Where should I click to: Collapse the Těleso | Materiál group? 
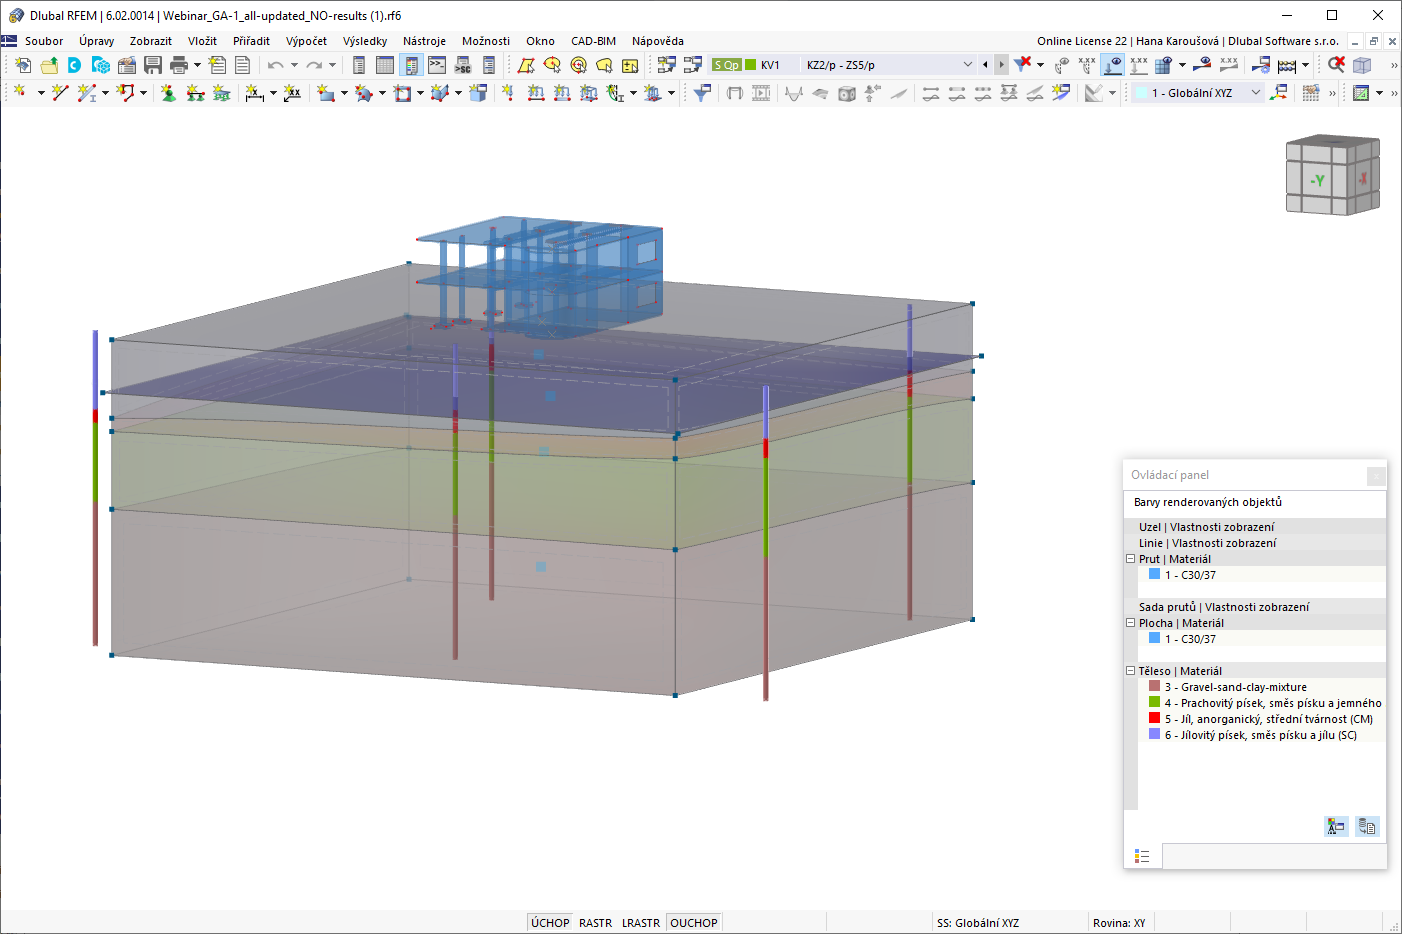click(1131, 671)
